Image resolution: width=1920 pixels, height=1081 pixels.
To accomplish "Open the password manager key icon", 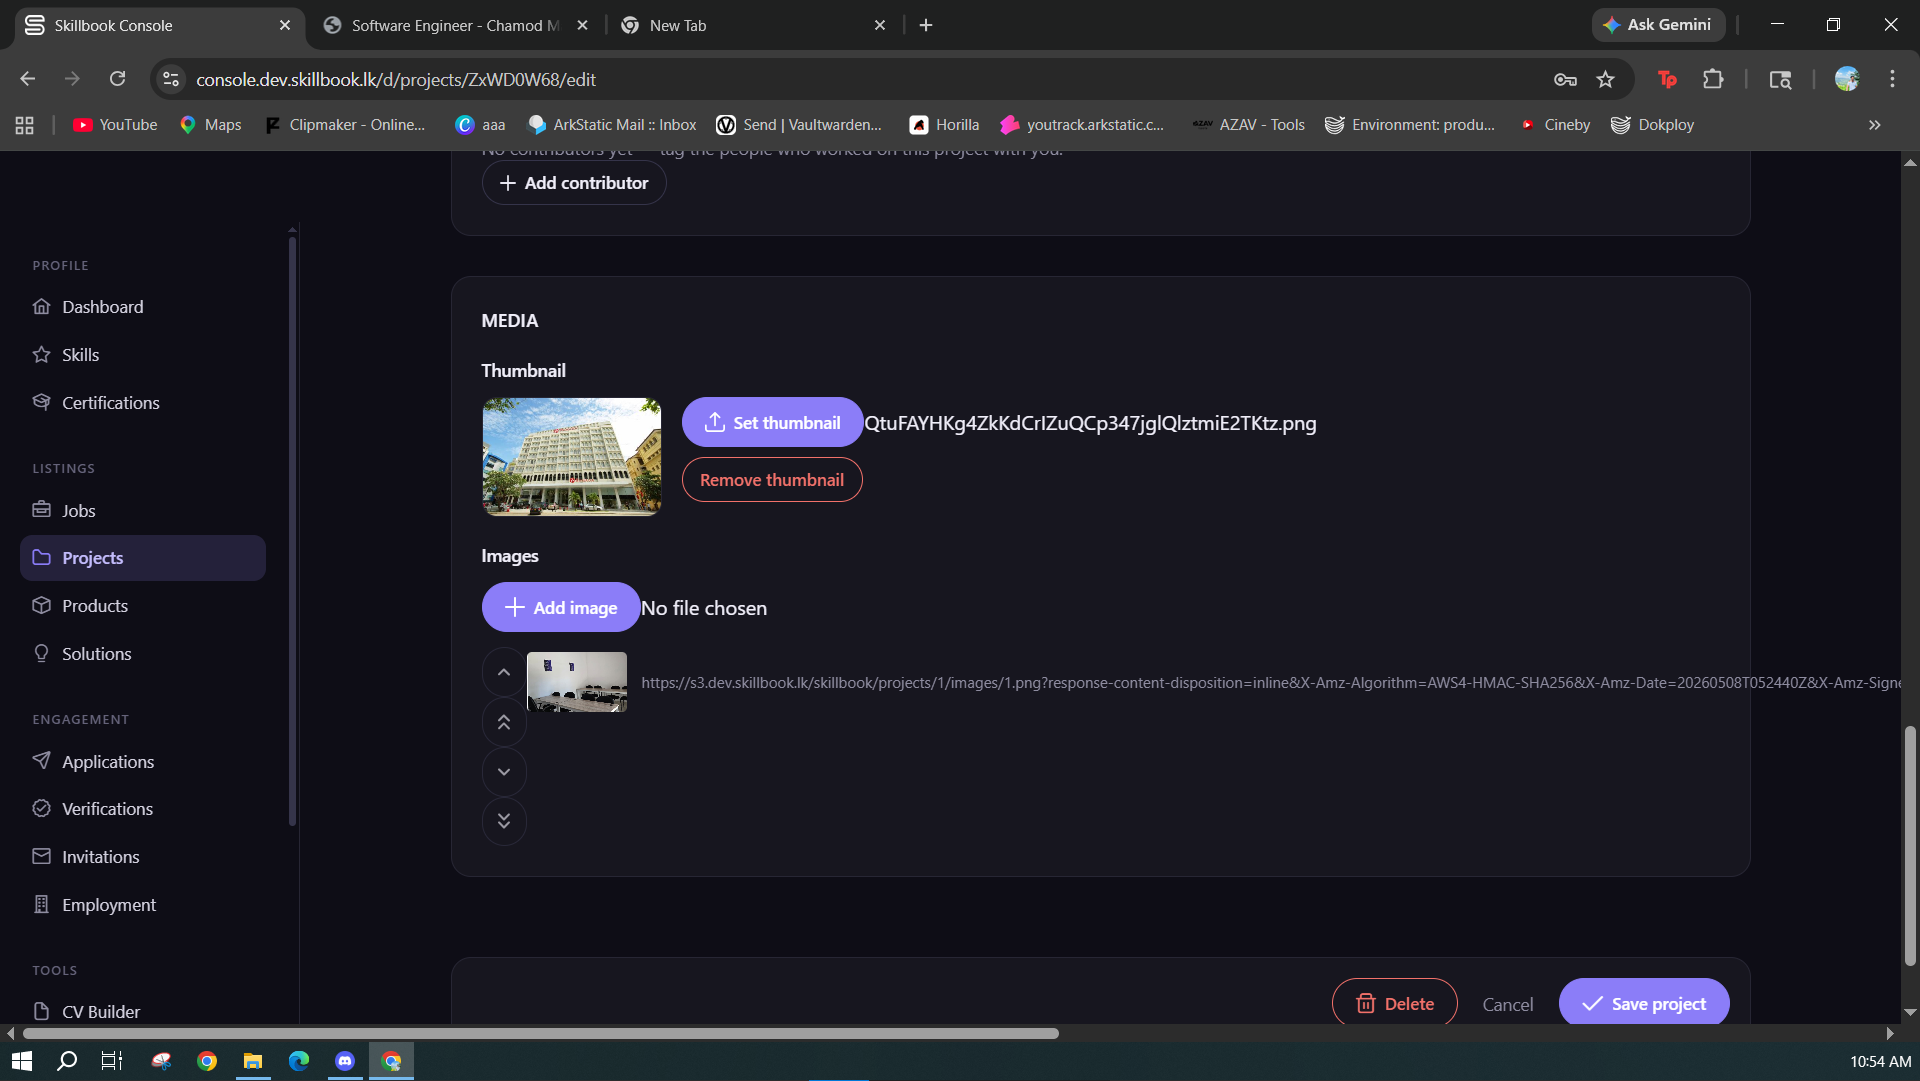I will pyautogui.click(x=1565, y=79).
